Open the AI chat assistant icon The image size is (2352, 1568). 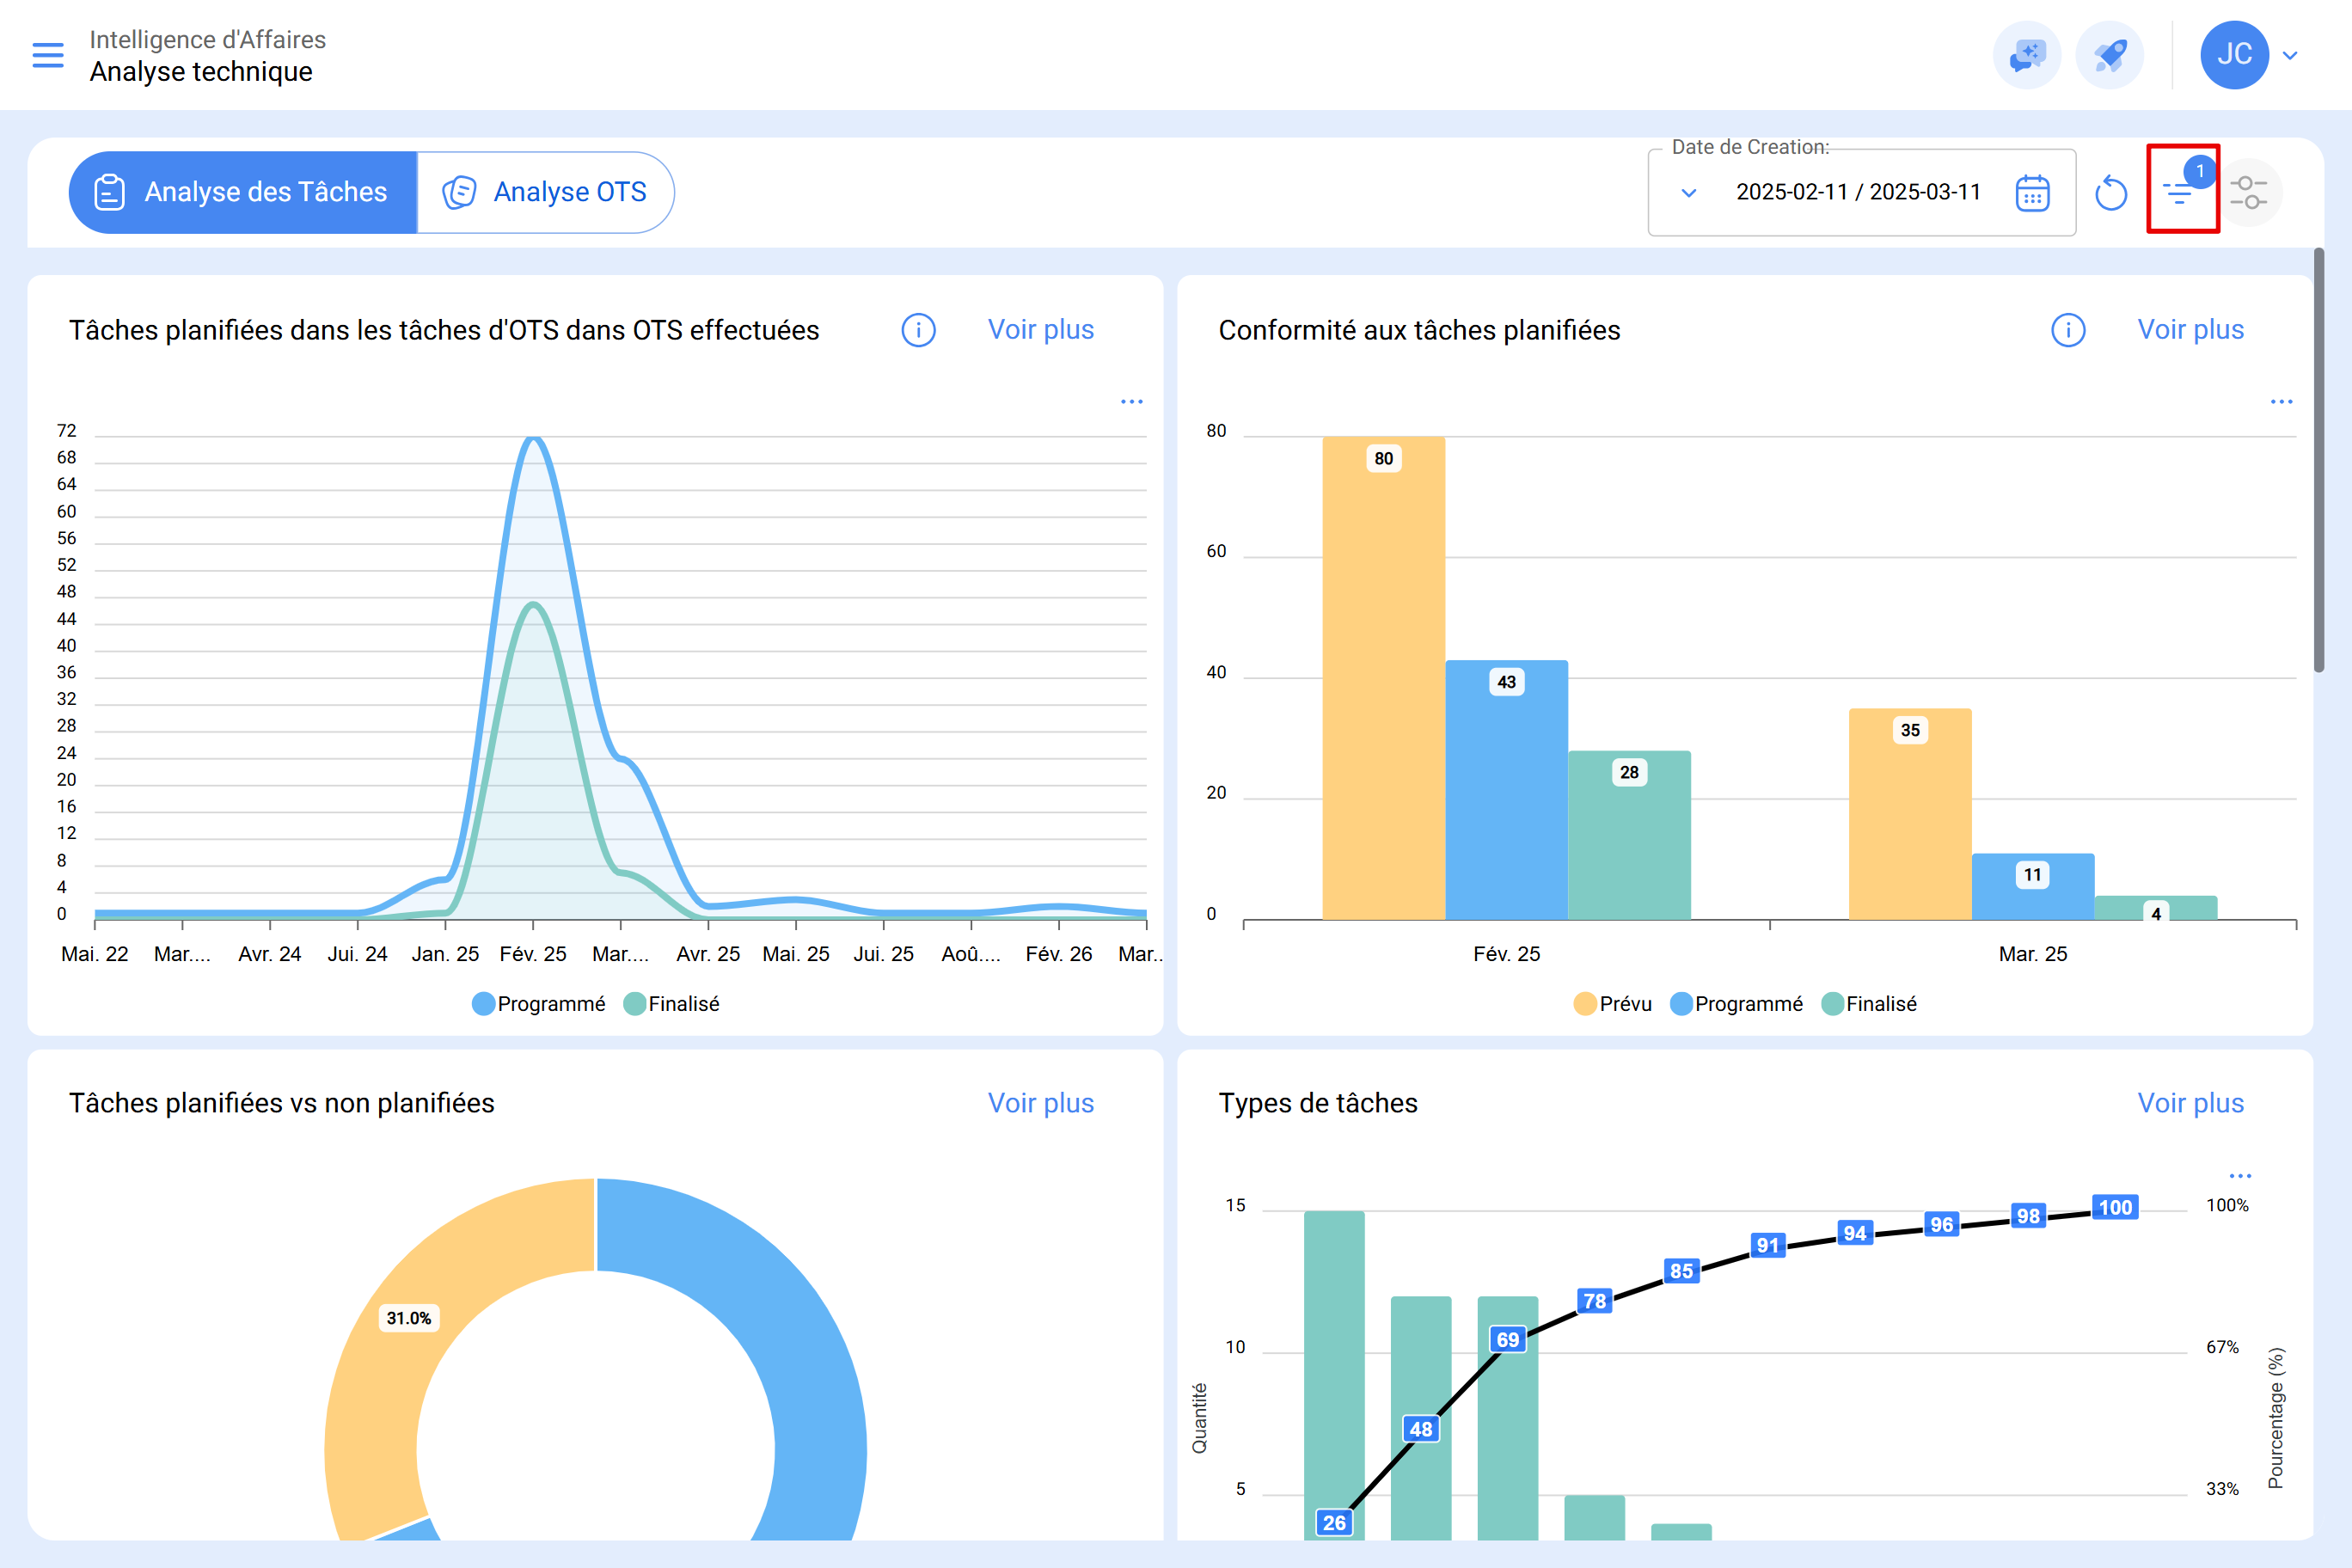[x=2027, y=55]
